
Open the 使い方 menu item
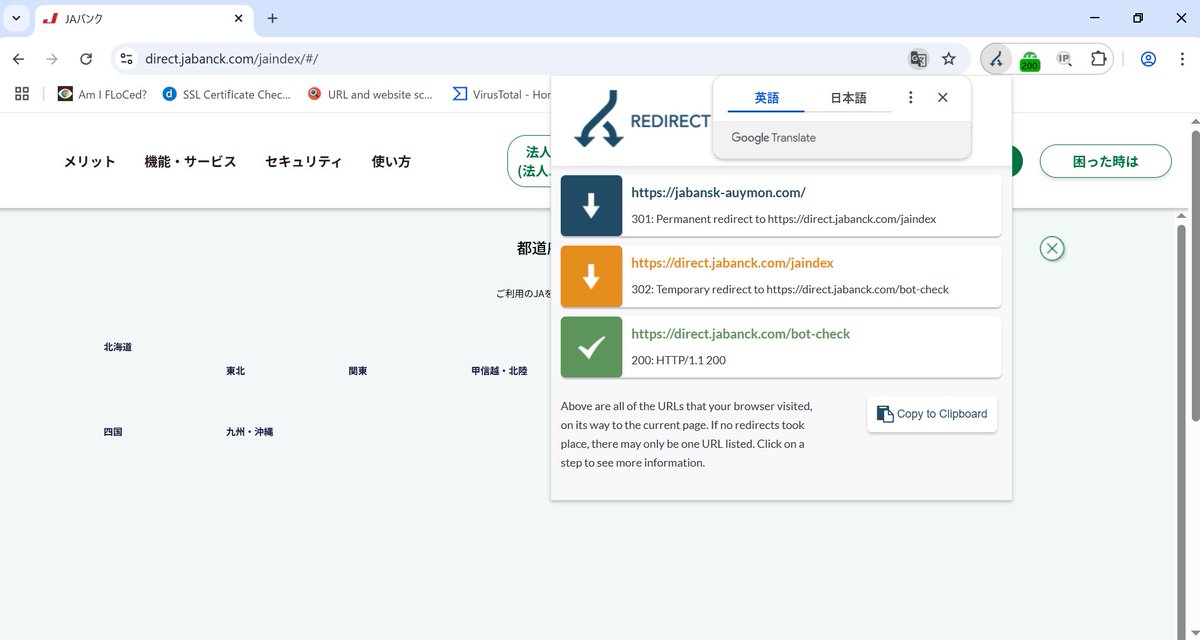click(x=391, y=161)
